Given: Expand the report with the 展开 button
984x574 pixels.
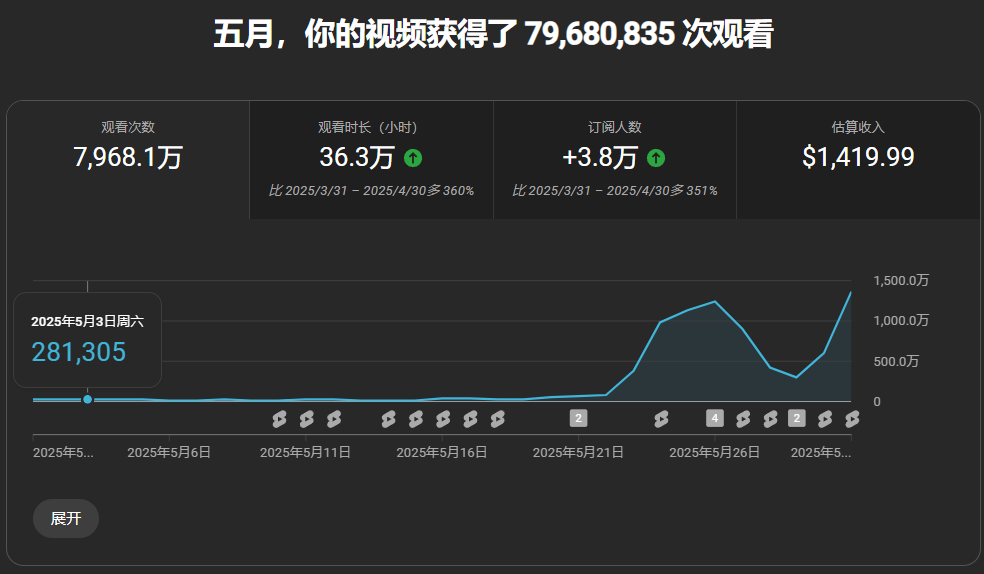Looking at the screenshot, I should 66,519.
